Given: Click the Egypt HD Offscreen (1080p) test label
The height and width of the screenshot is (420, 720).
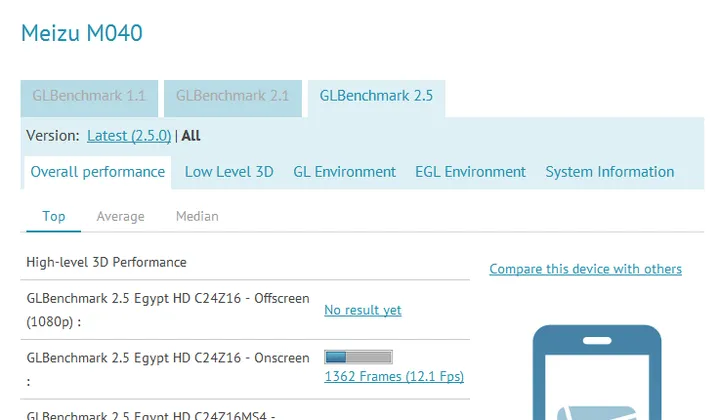Looking at the screenshot, I should click(167, 310).
